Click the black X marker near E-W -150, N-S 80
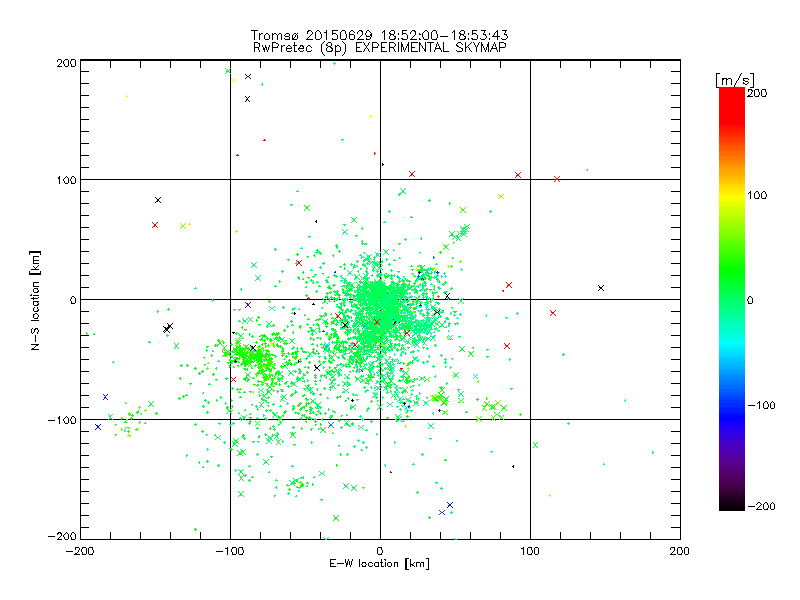Screen dimensions: 800x600 [158, 200]
